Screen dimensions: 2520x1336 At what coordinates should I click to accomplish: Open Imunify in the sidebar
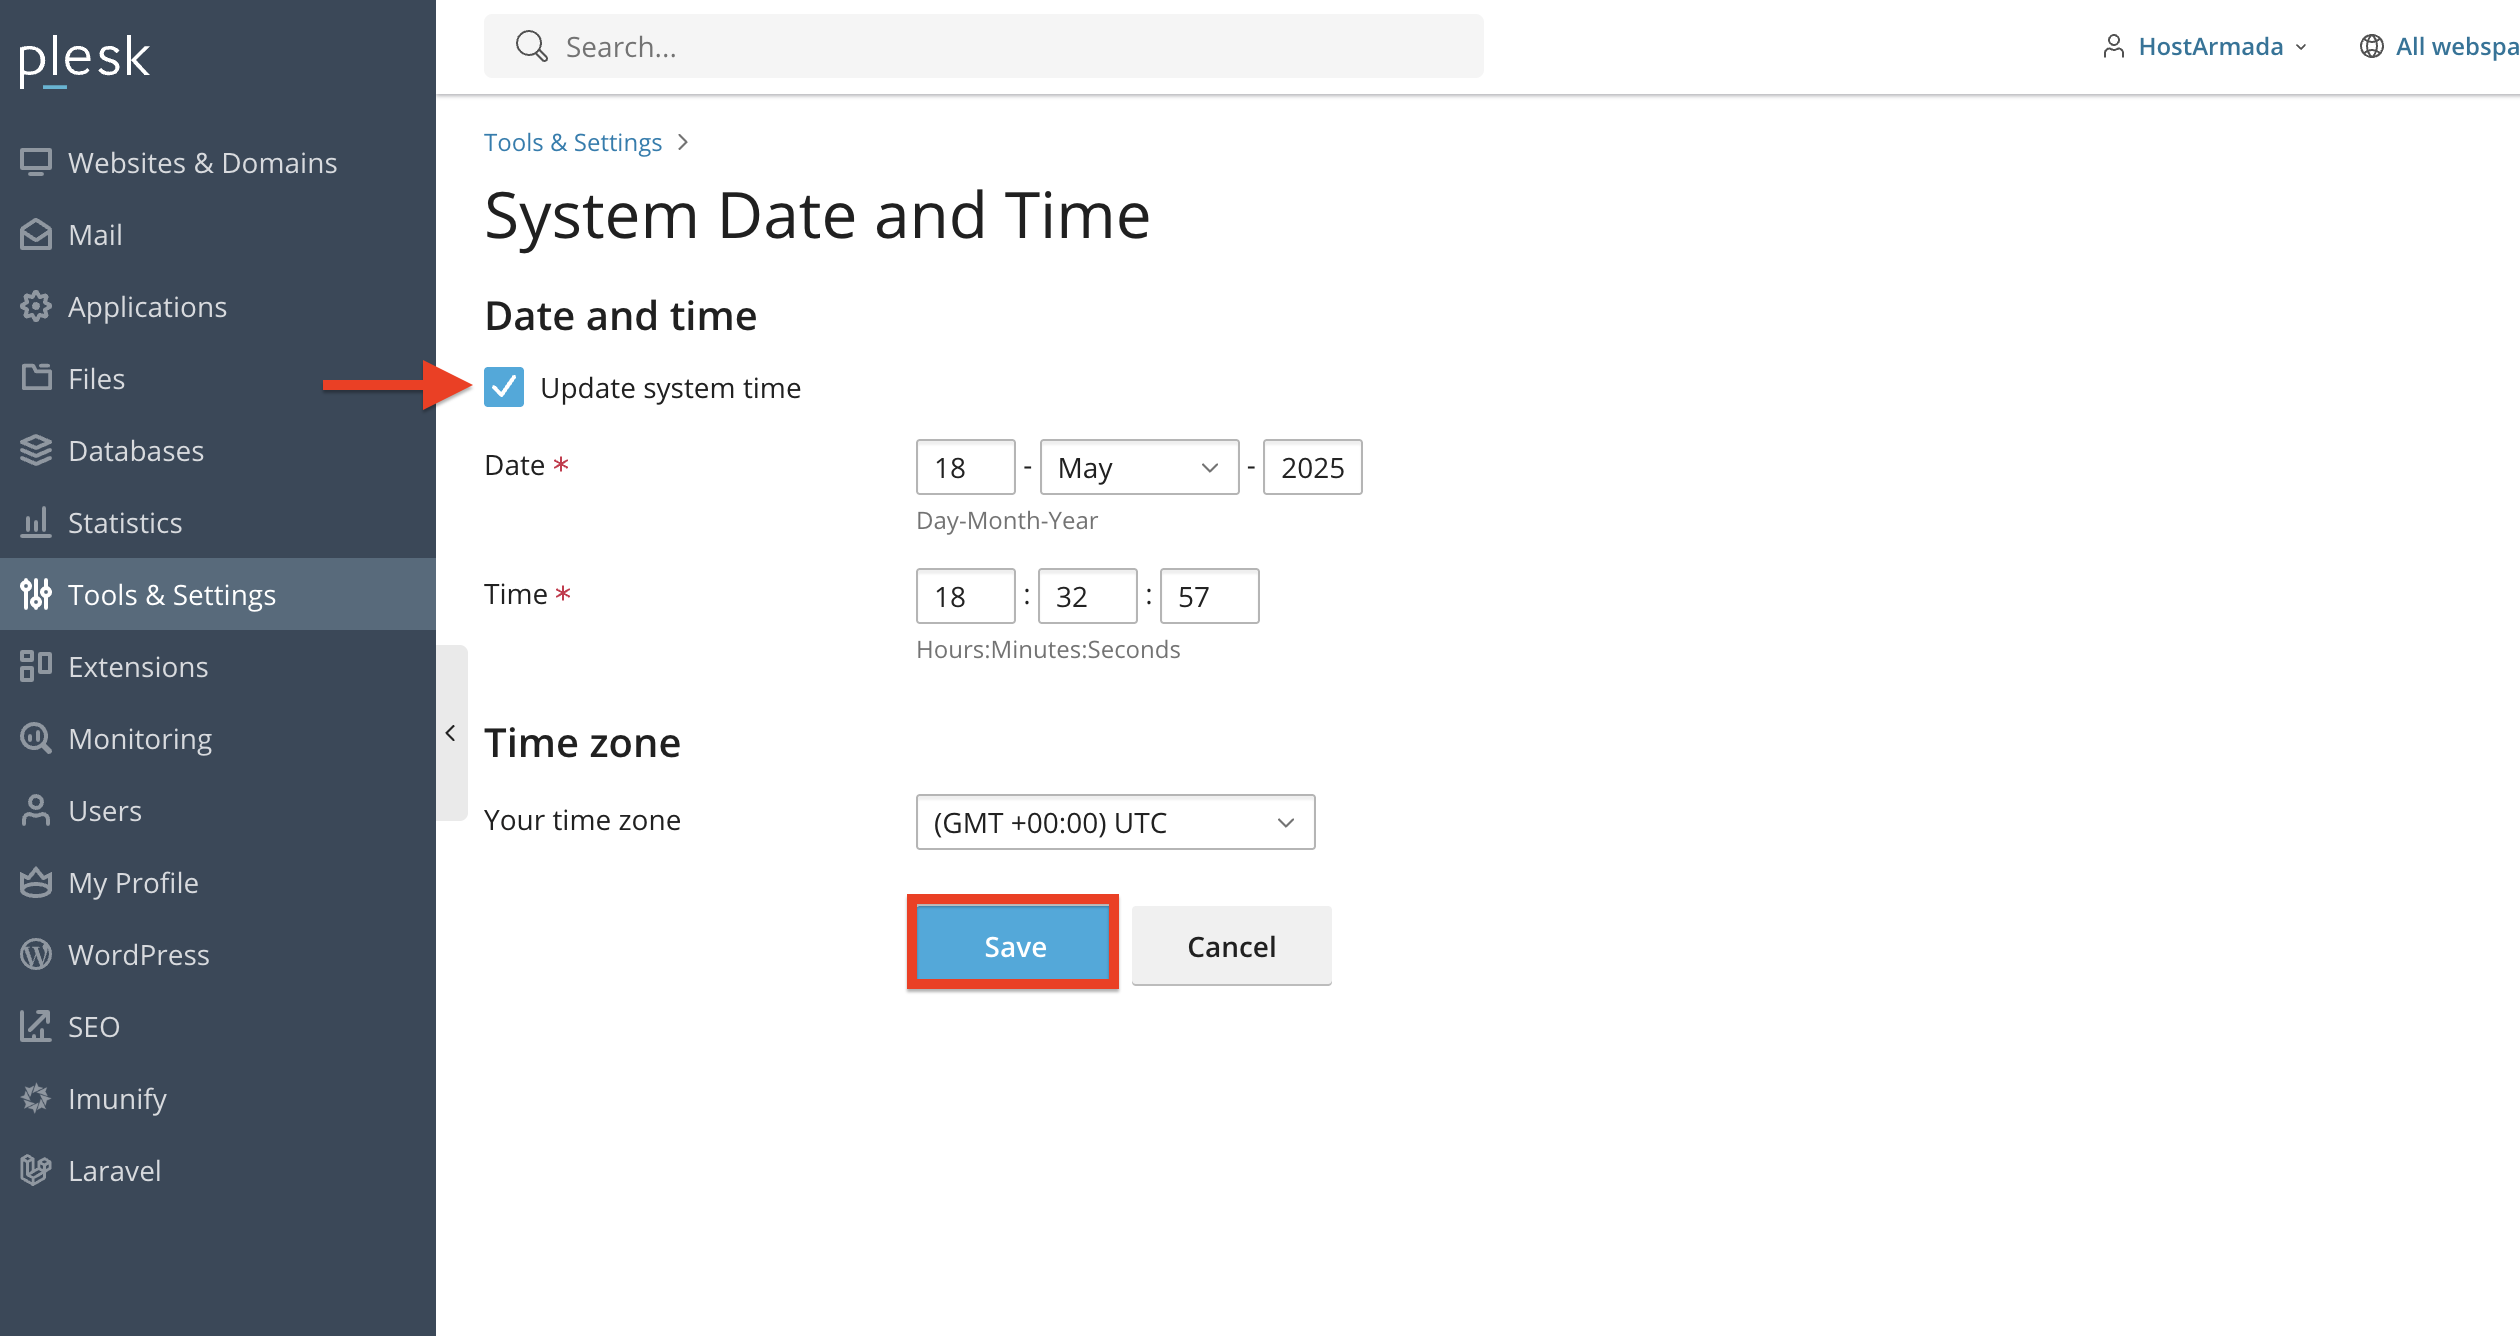[218, 1098]
